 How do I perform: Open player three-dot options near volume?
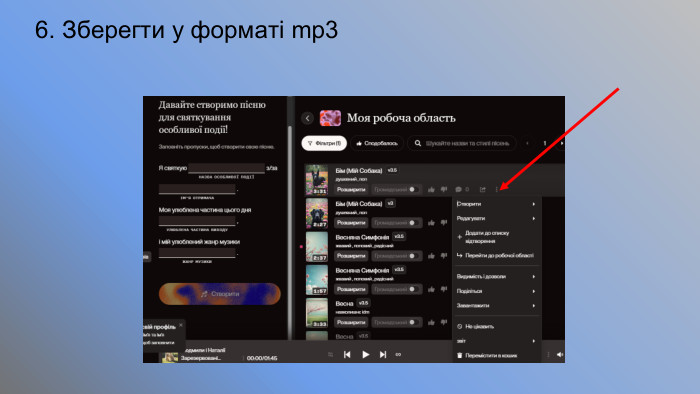(x=548, y=355)
